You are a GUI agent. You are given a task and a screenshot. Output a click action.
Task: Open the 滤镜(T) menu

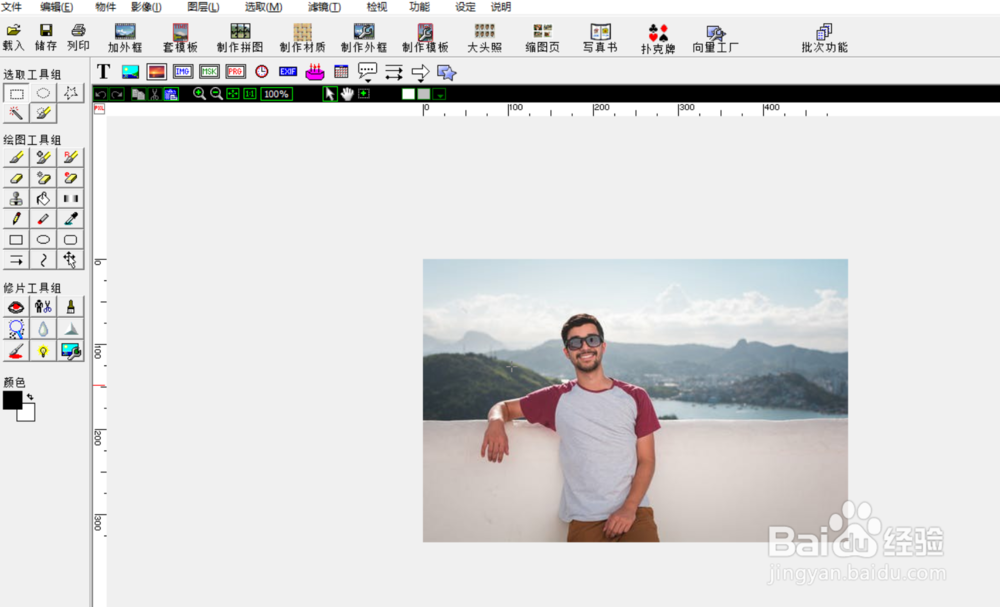324,7
